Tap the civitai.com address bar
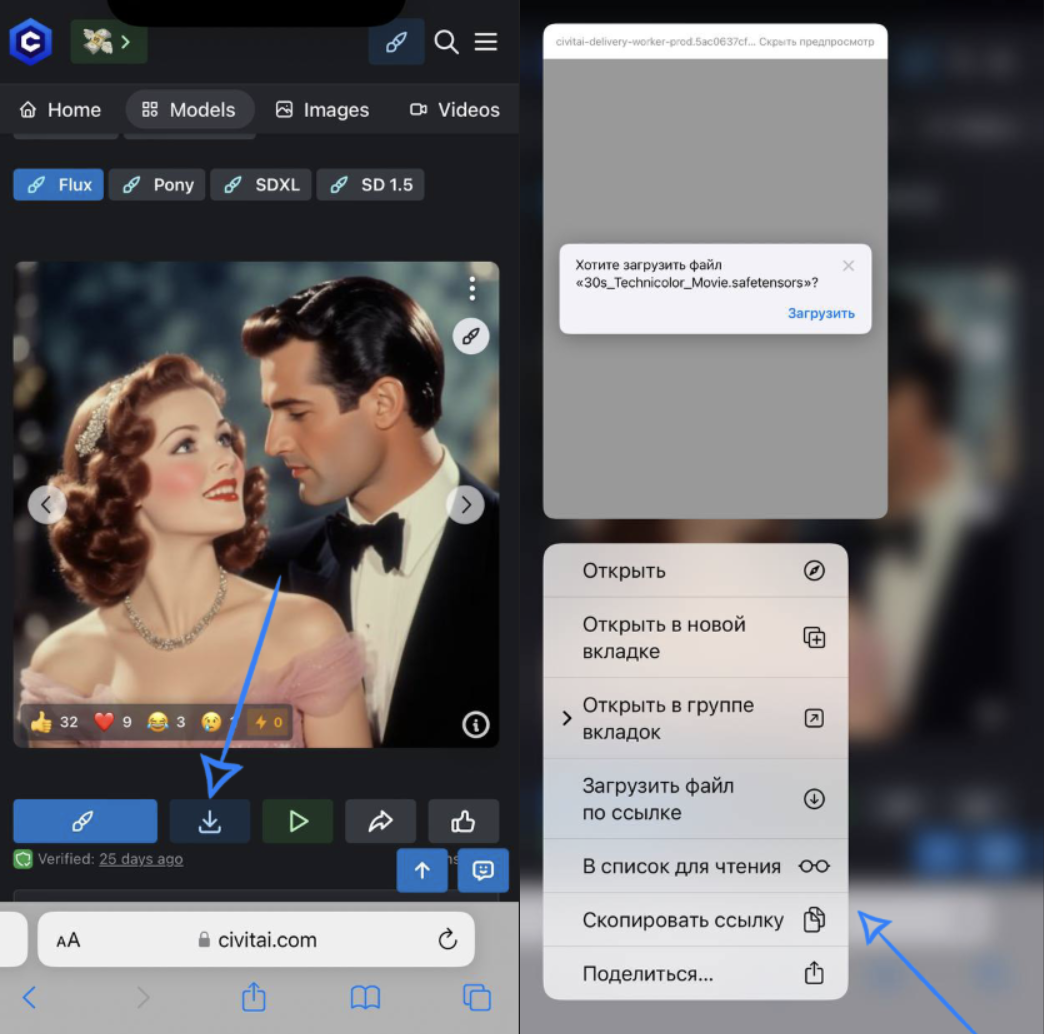This screenshot has height=1034, width=1044. click(256, 940)
